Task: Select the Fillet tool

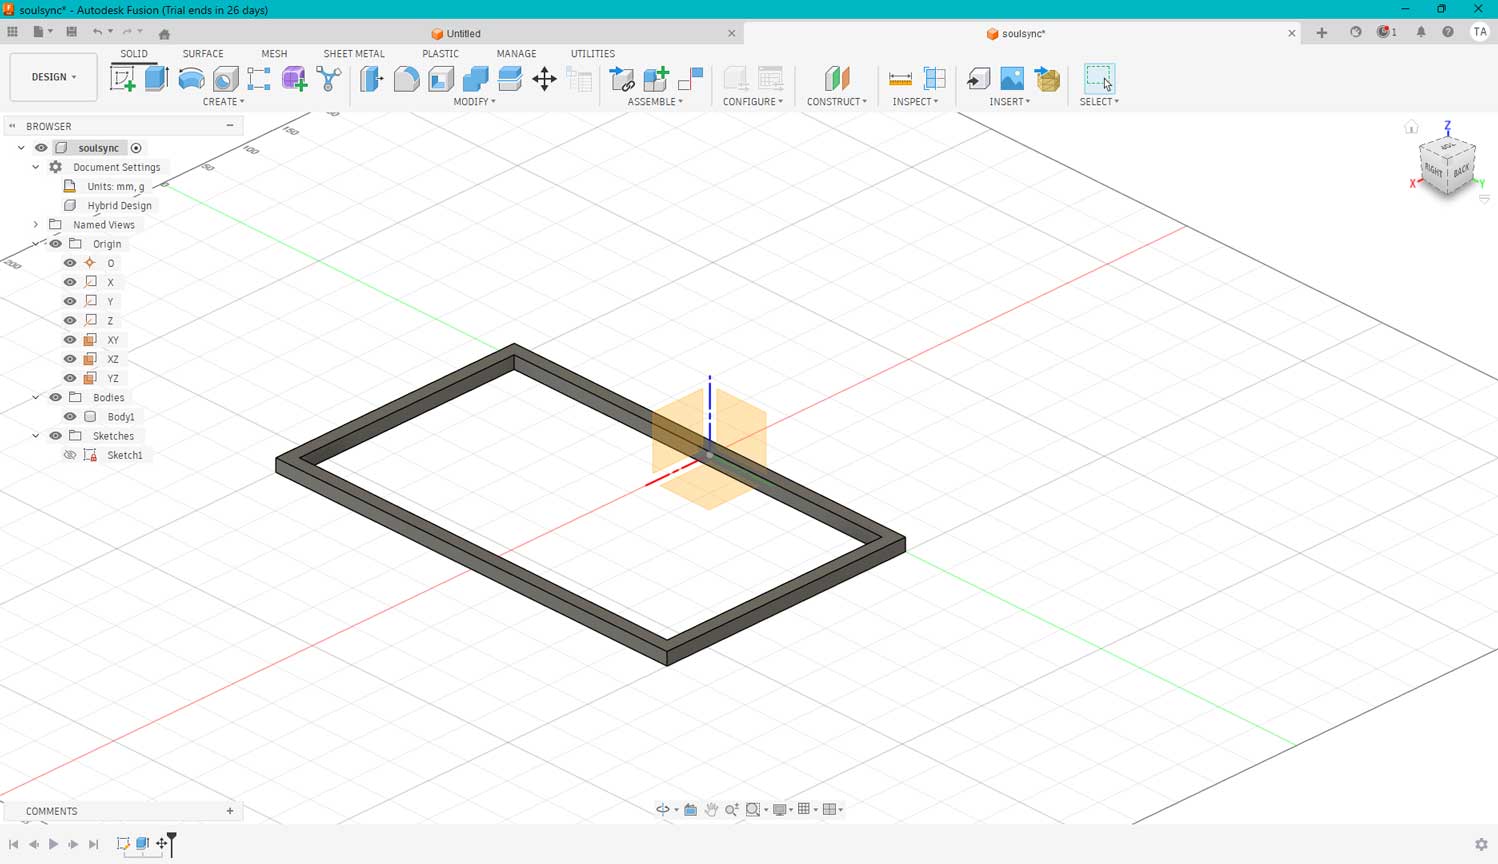Action: (406, 79)
